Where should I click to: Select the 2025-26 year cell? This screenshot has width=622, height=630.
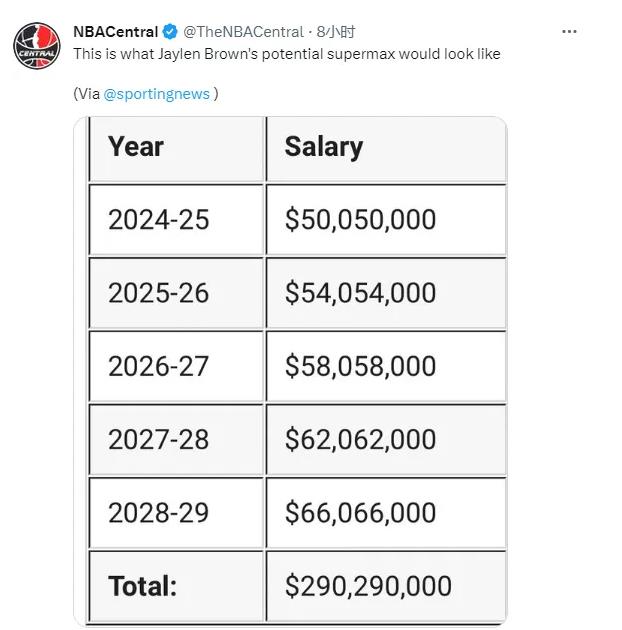176,293
